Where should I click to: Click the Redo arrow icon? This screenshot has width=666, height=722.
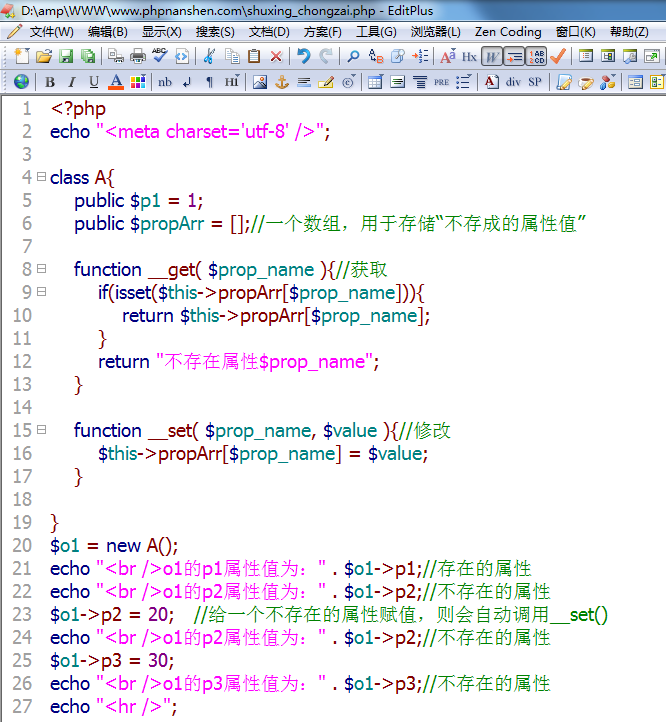click(x=326, y=56)
